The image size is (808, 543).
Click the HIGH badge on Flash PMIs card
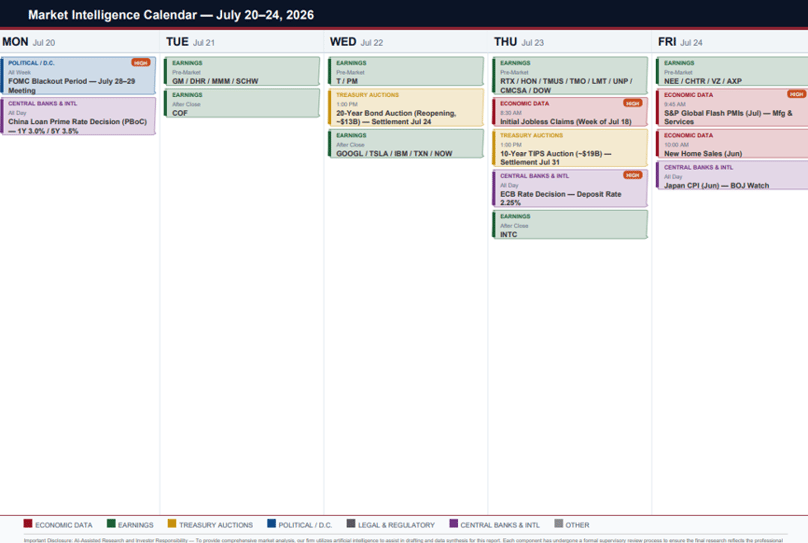tap(796, 94)
